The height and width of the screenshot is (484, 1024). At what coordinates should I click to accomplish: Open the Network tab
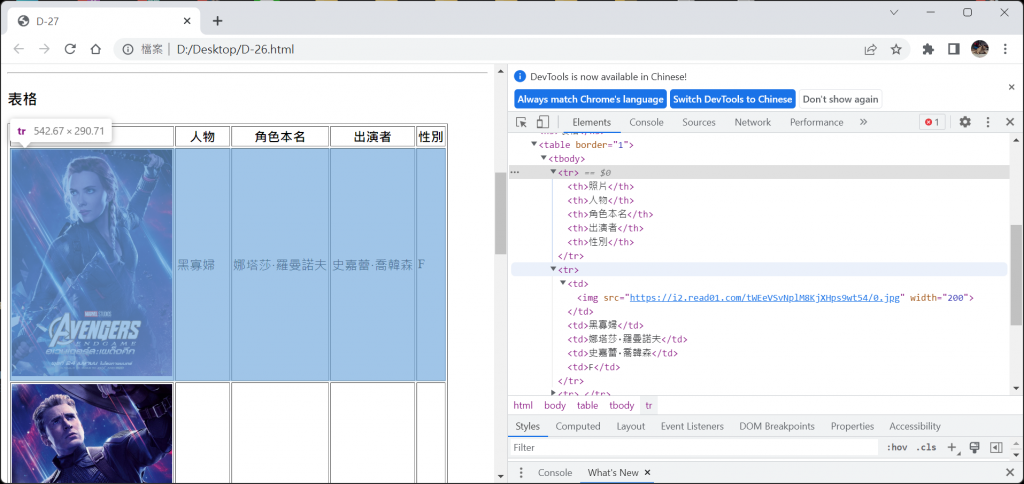point(752,122)
